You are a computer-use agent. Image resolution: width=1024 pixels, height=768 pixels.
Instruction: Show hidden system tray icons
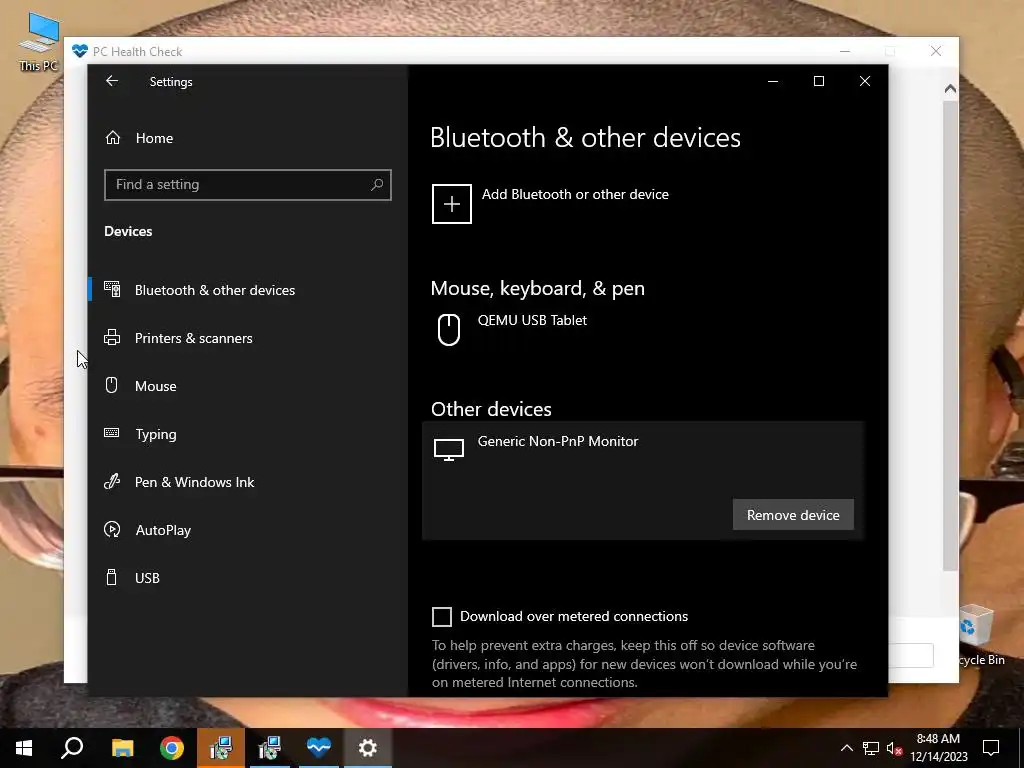846,748
